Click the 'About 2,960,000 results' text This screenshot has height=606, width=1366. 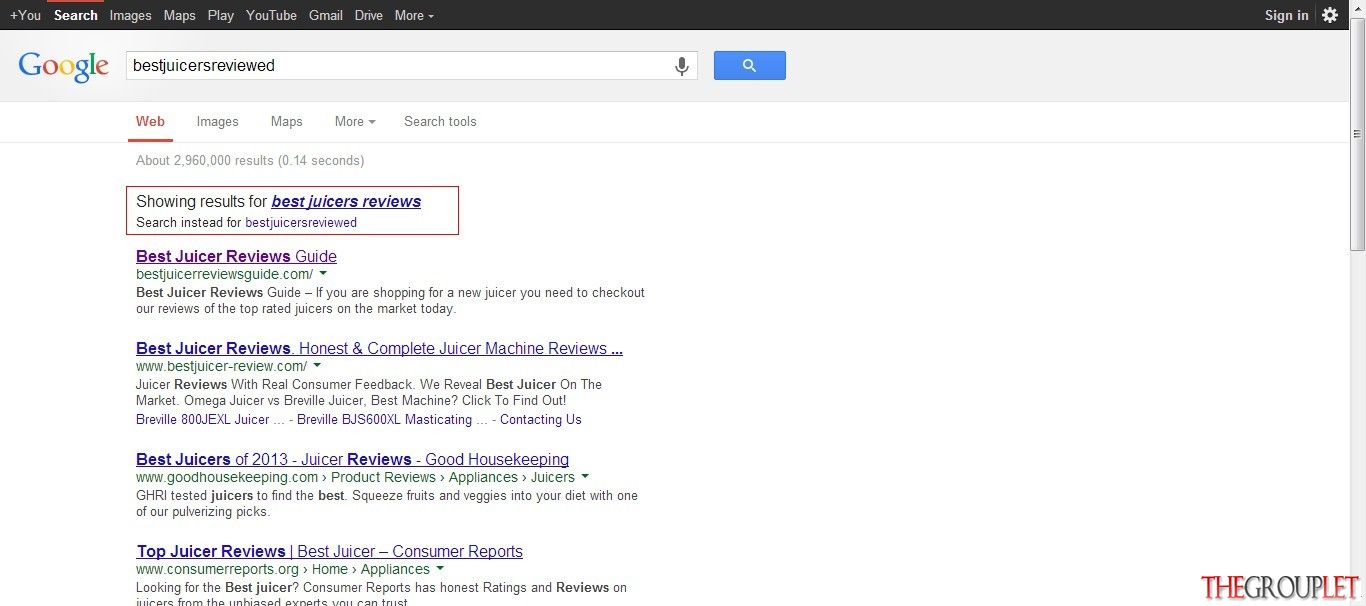[250, 161]
